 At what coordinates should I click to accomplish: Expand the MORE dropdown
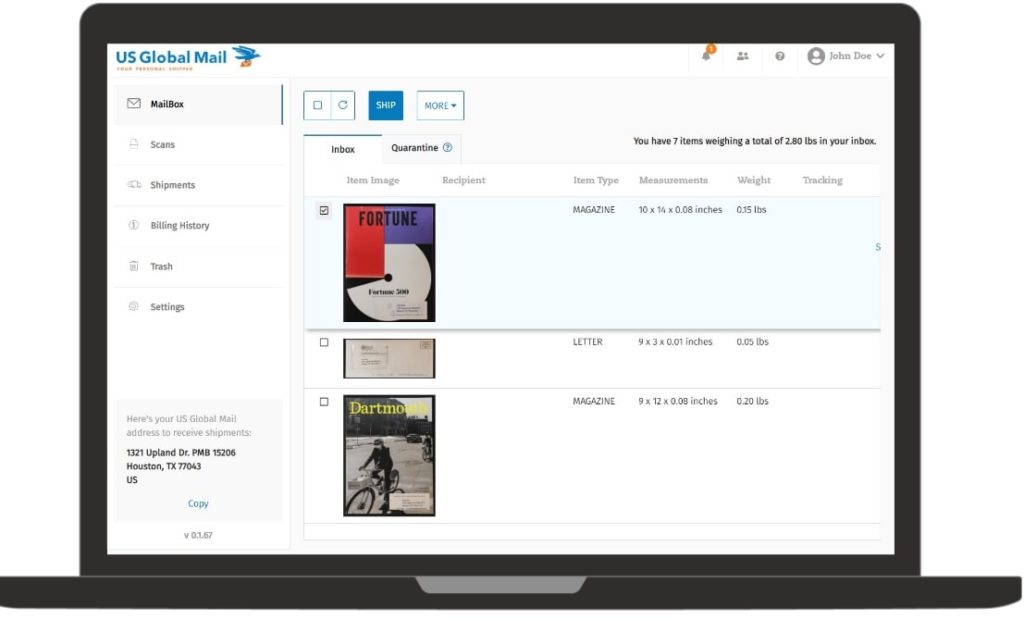[440, 106]
